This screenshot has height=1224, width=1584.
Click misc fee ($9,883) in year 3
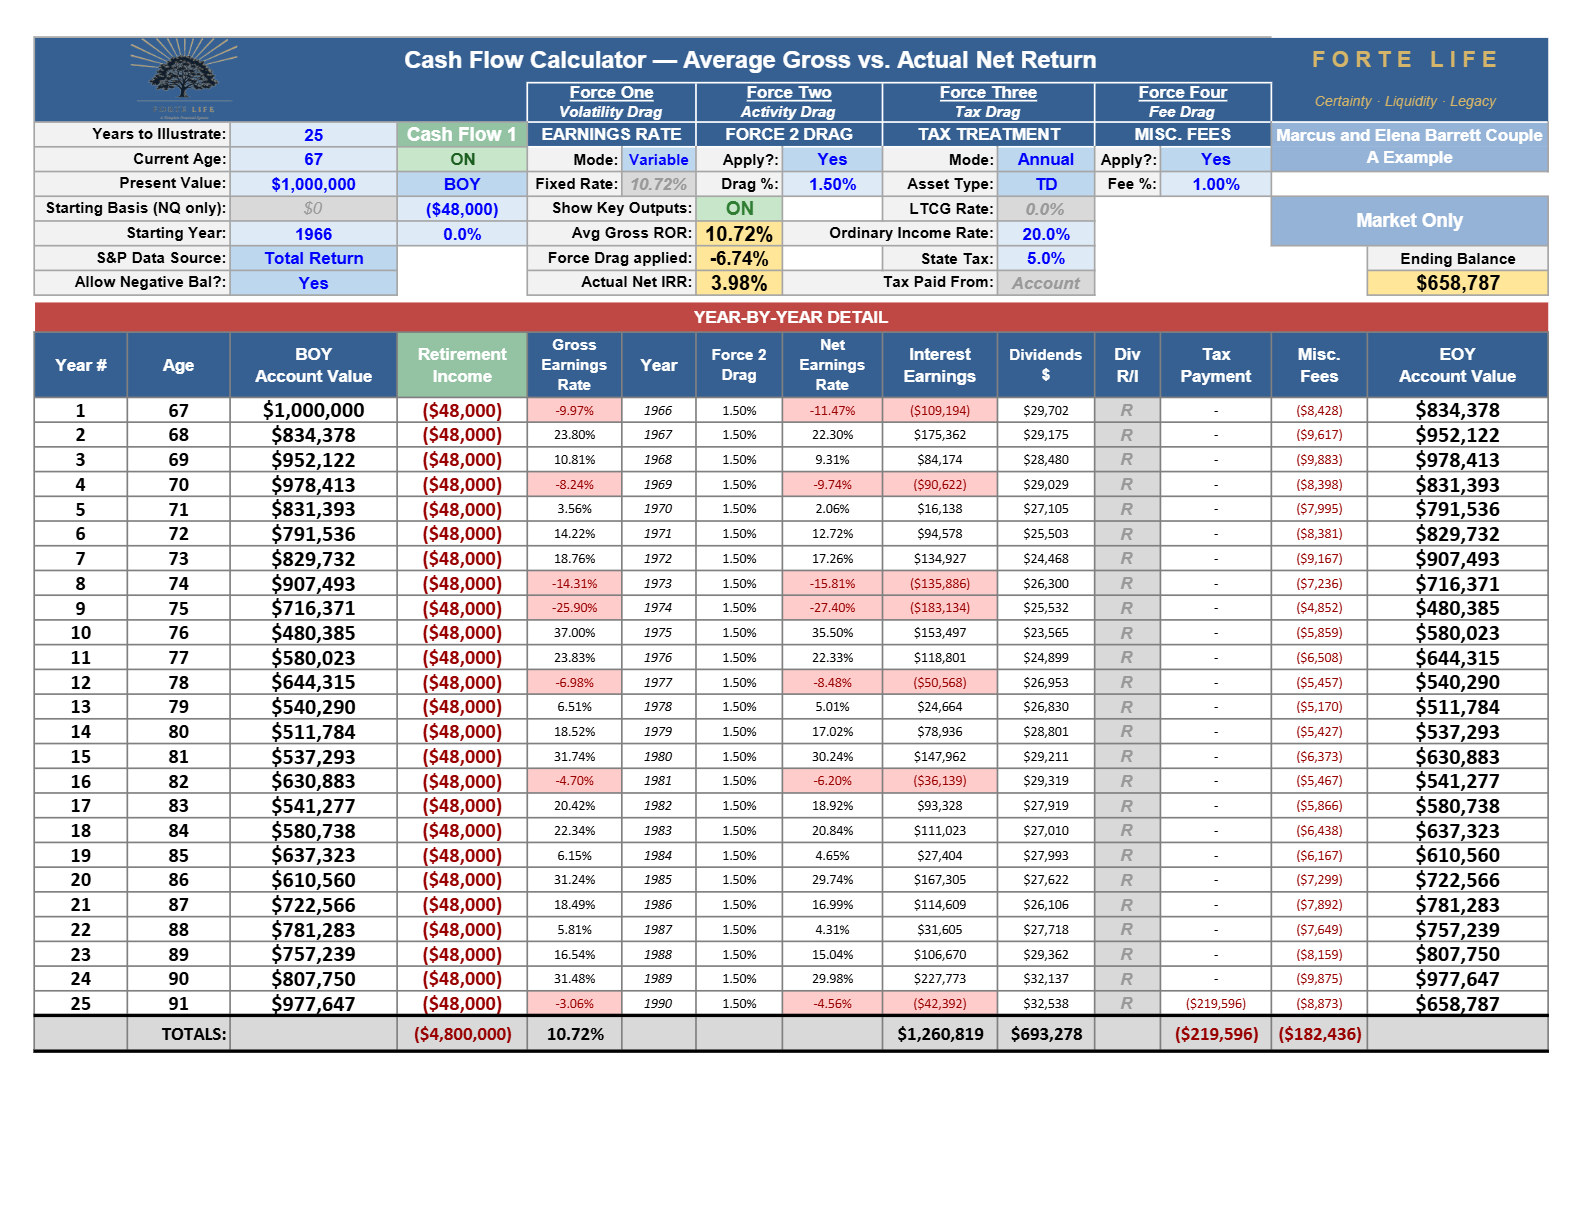(1319, 460)
